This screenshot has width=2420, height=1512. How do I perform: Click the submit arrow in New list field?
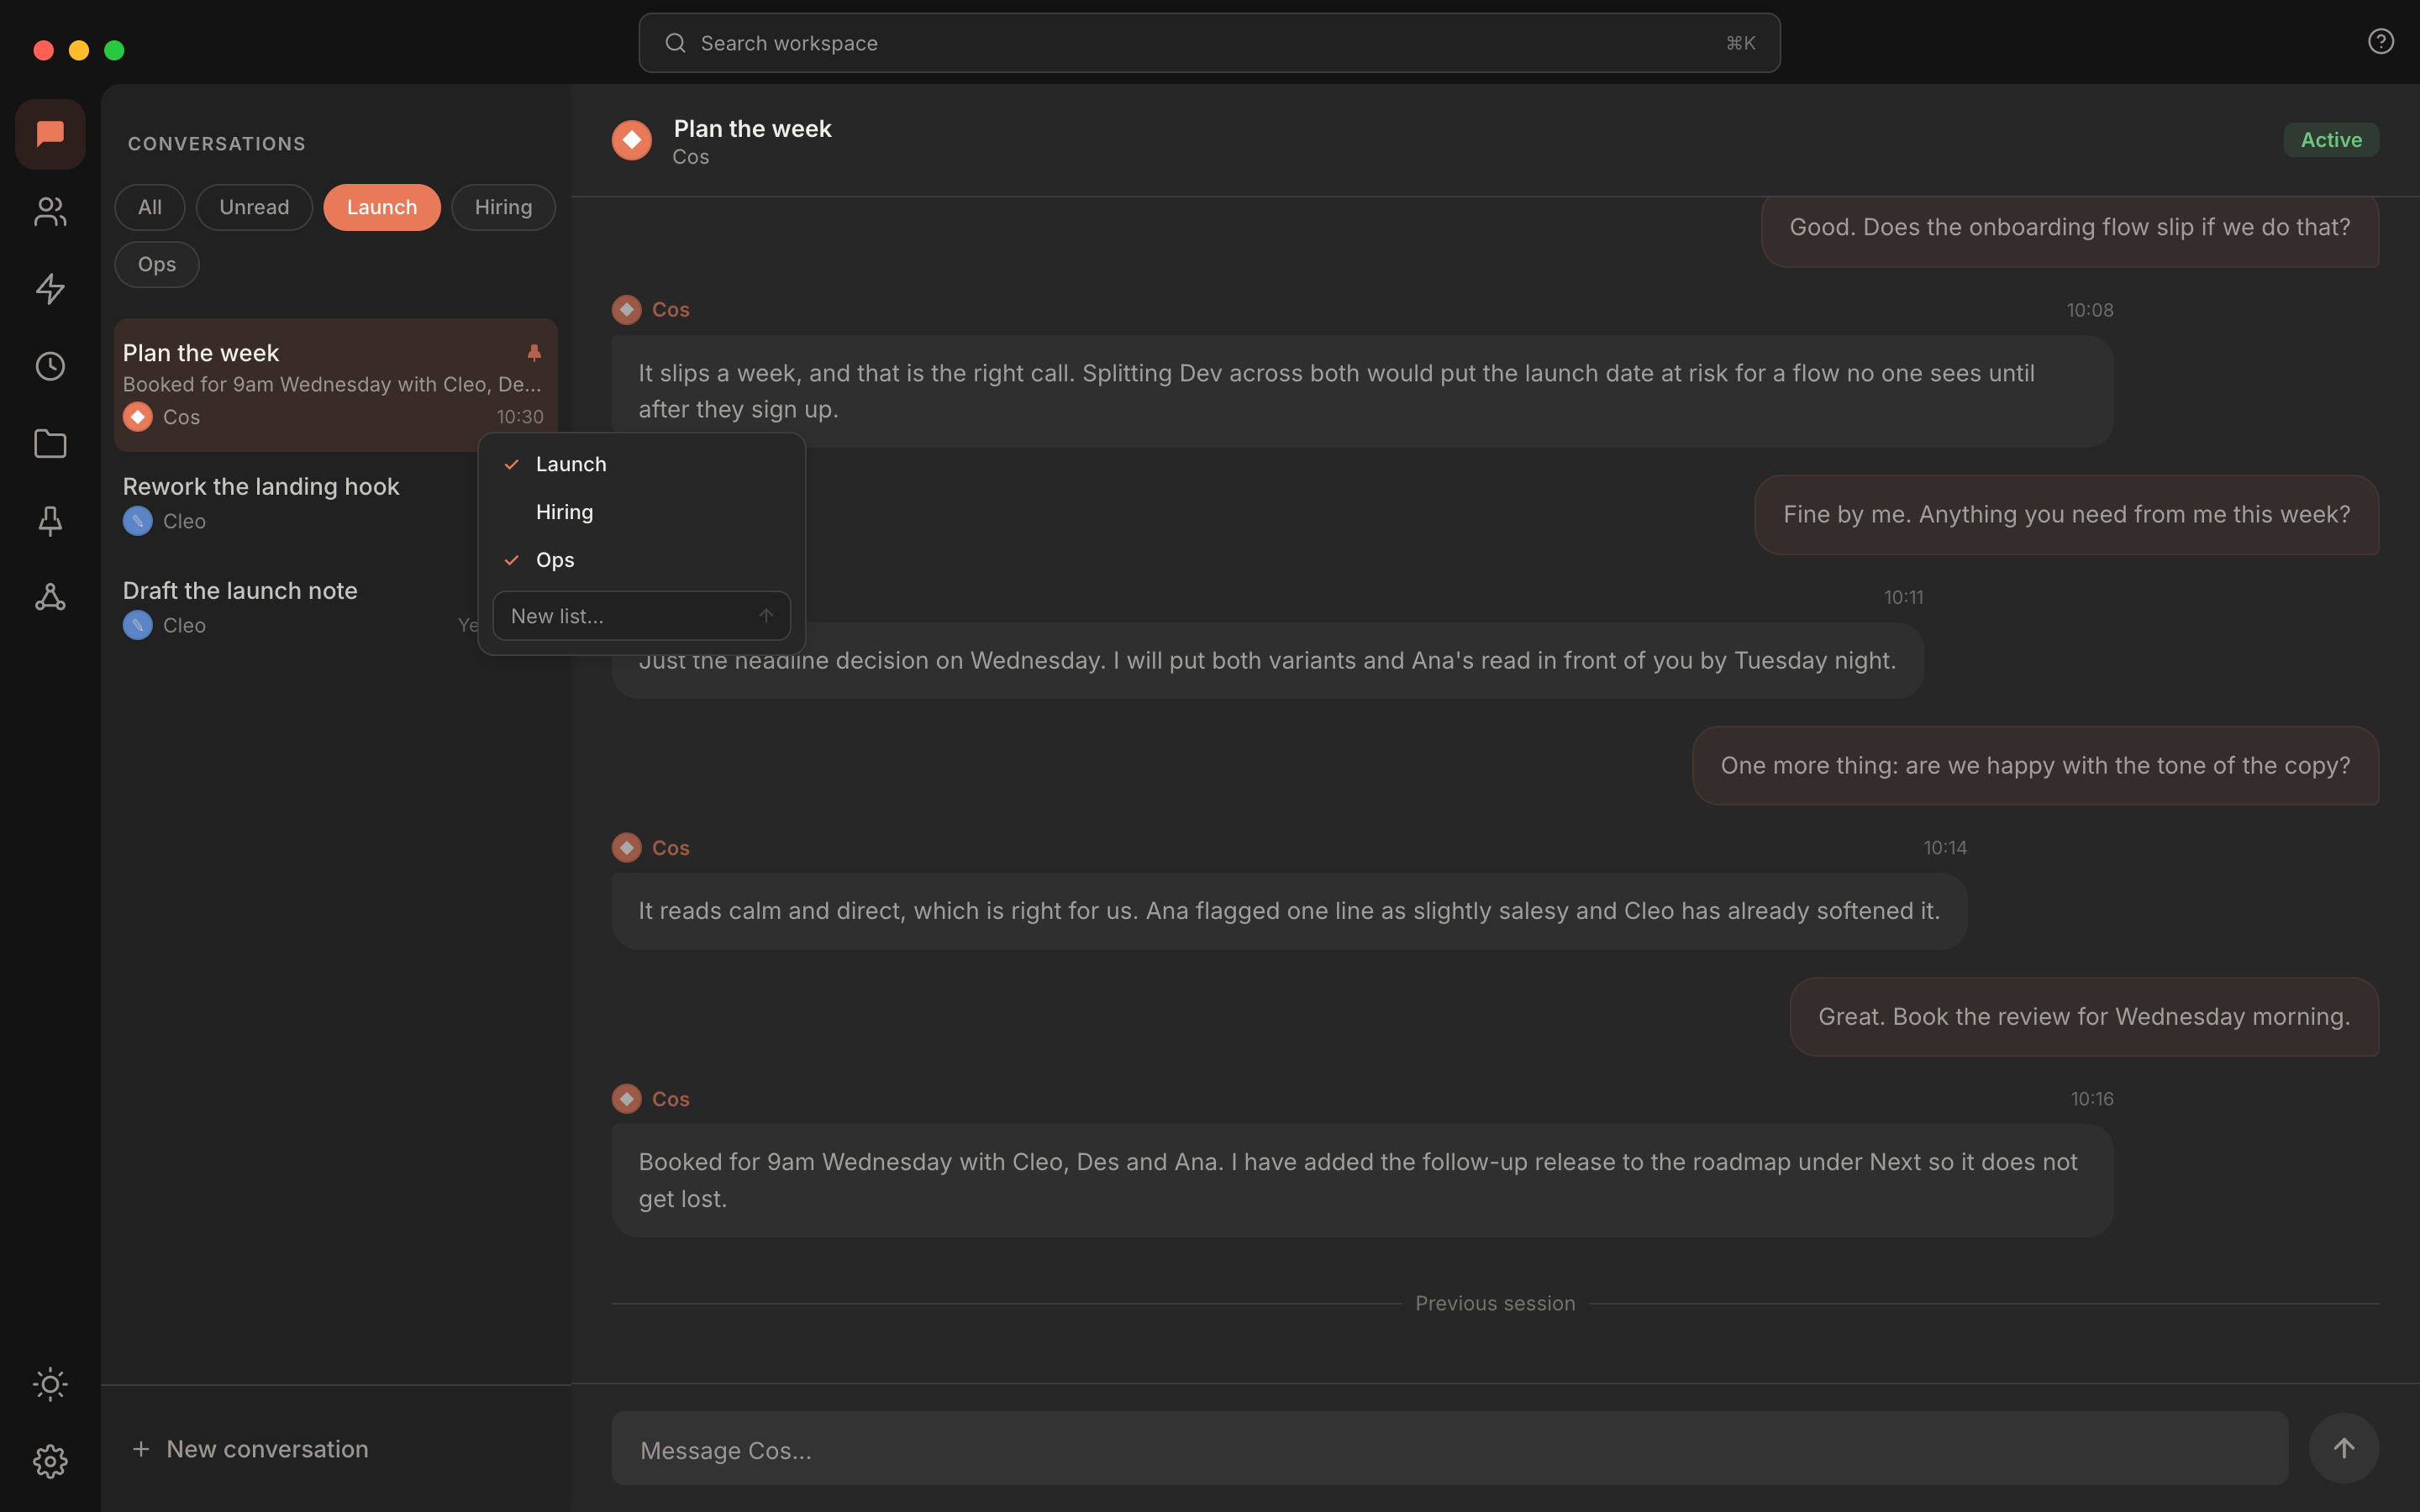point(766,616)
